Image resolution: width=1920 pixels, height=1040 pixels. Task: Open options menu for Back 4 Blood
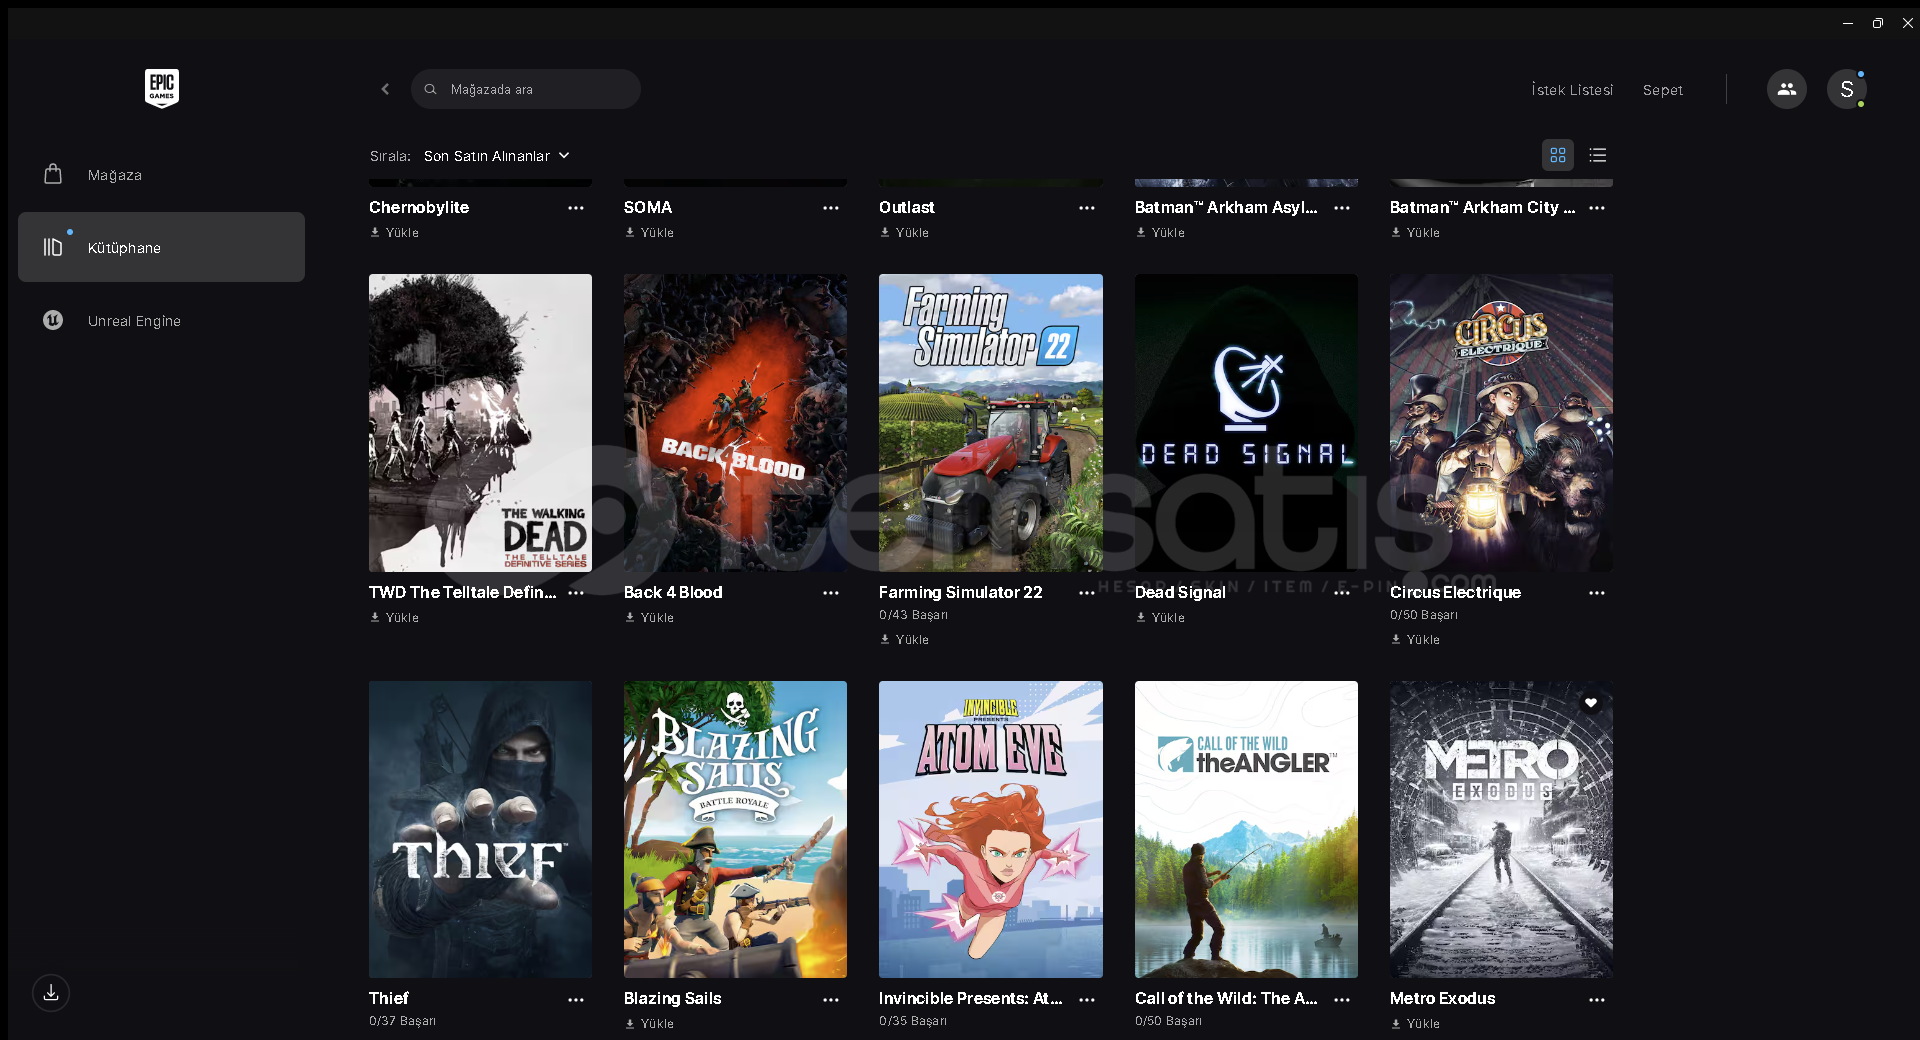[x=831, y=593]
